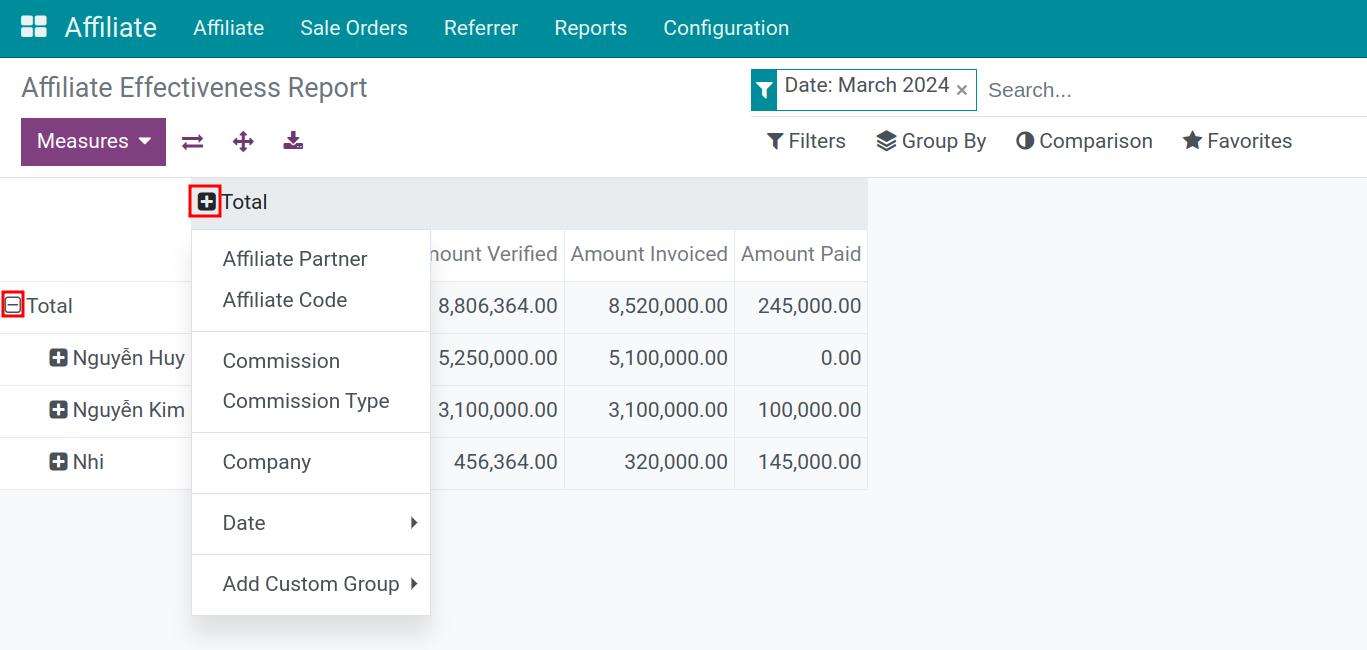Open the Affiliate menu in top navigation
This screenshot has width=1367, height=650.
tap(228, 28)
